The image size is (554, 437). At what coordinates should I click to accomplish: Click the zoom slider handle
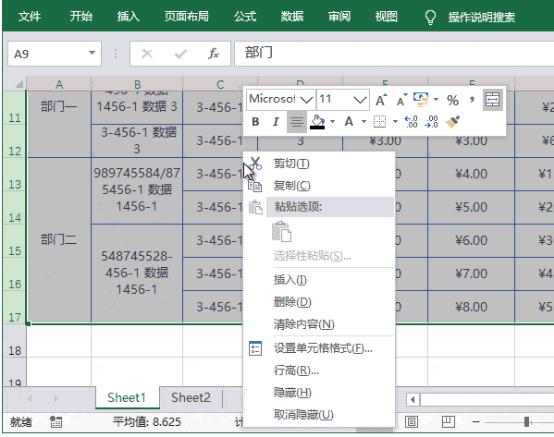pos(526,422)
